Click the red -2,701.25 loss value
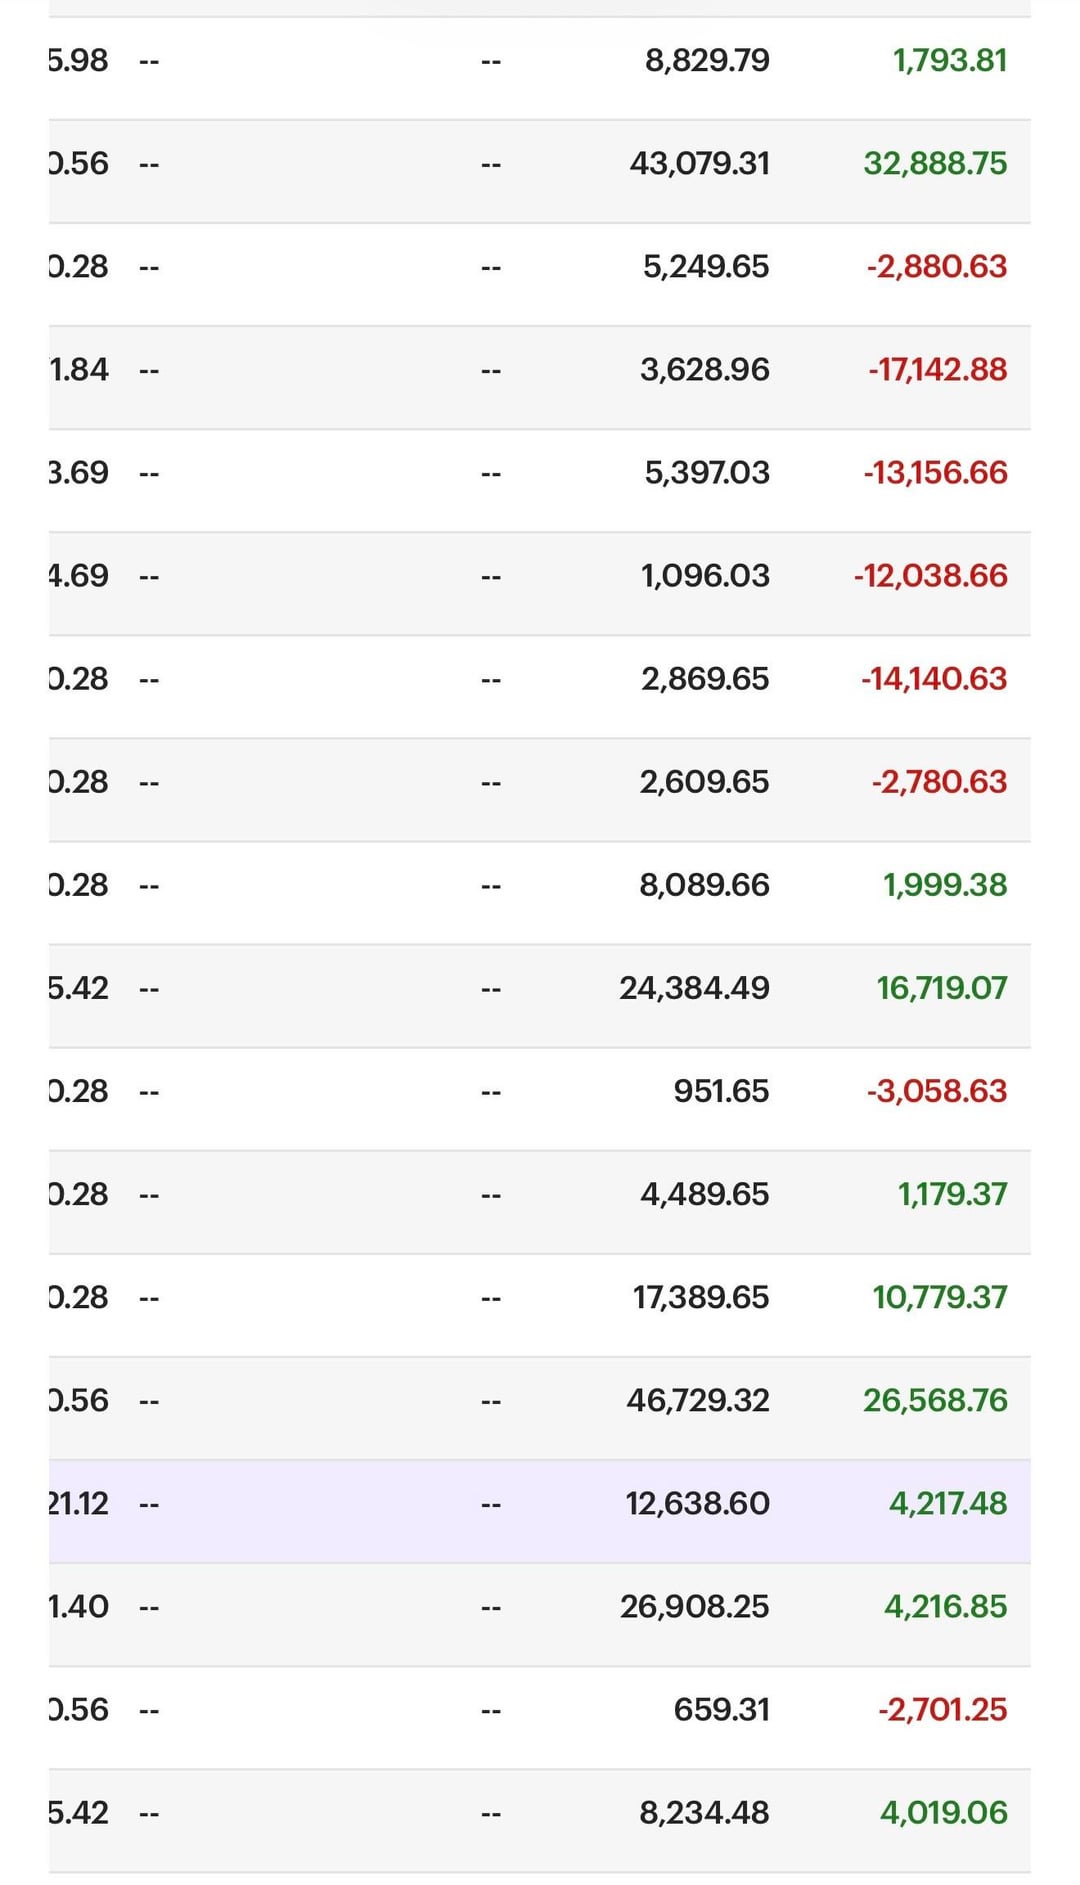The height and width of the screenshot is (1885, 1080). coord(942,1709)
